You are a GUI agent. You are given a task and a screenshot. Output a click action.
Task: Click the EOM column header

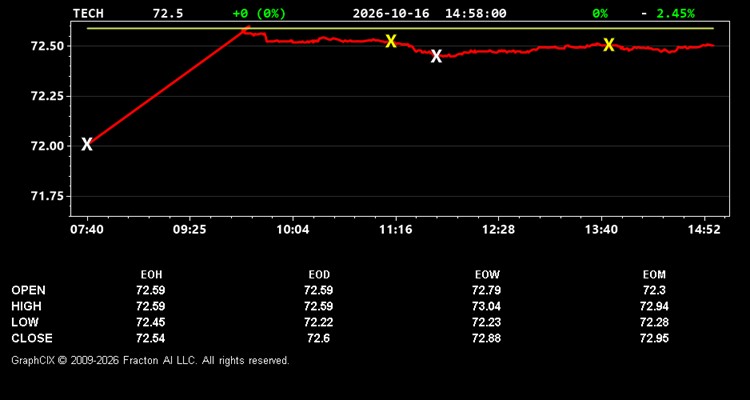pos(654,275)
